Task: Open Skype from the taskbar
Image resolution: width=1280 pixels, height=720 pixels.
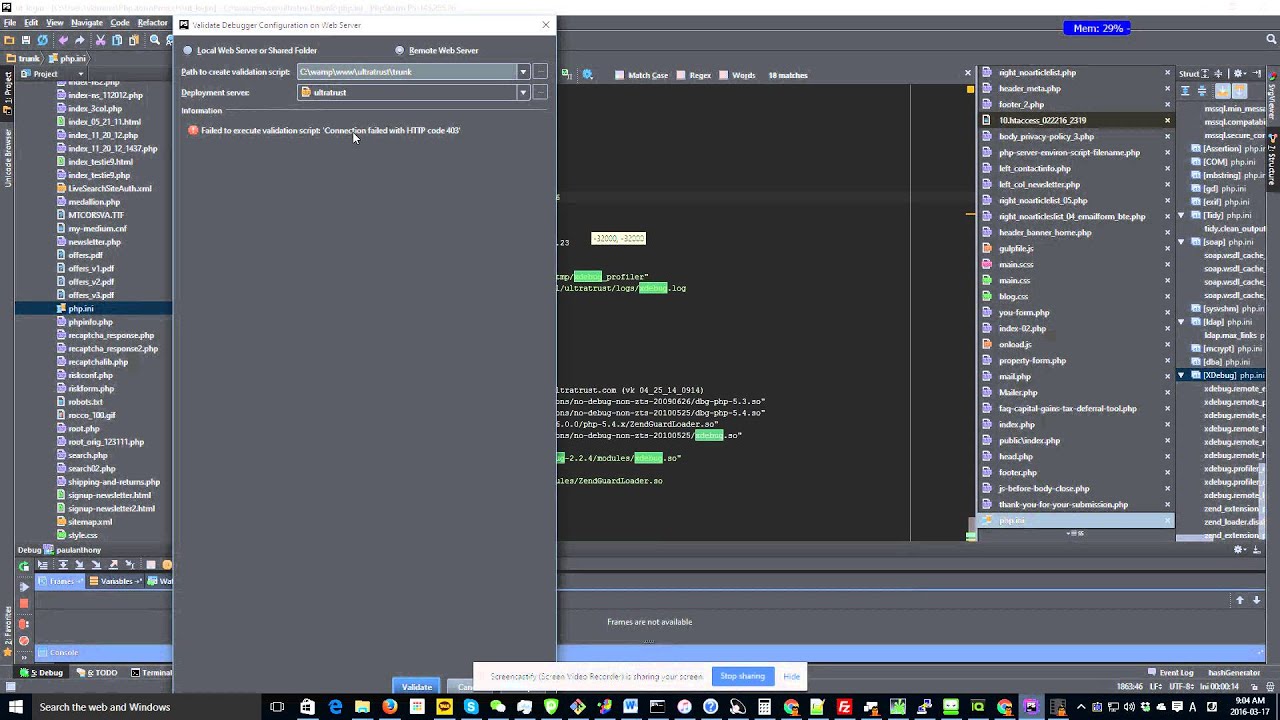Action: click(471, 707)
